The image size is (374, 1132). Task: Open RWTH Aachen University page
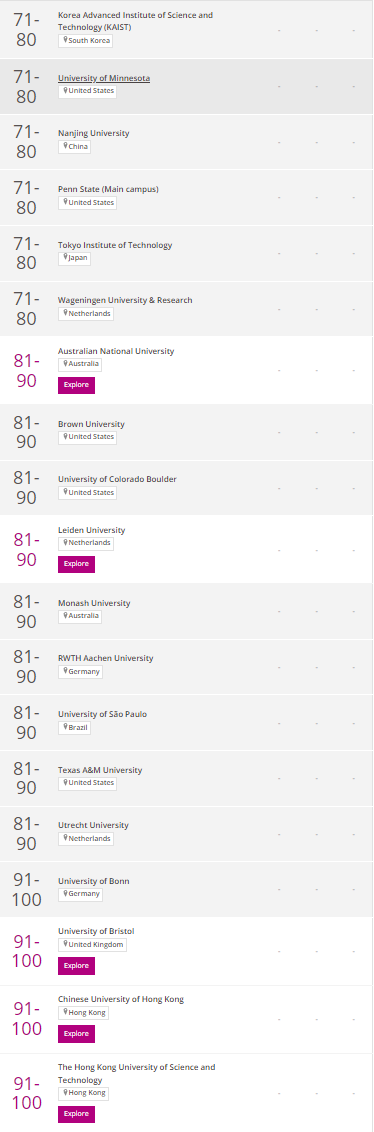[x=105, y=658]
